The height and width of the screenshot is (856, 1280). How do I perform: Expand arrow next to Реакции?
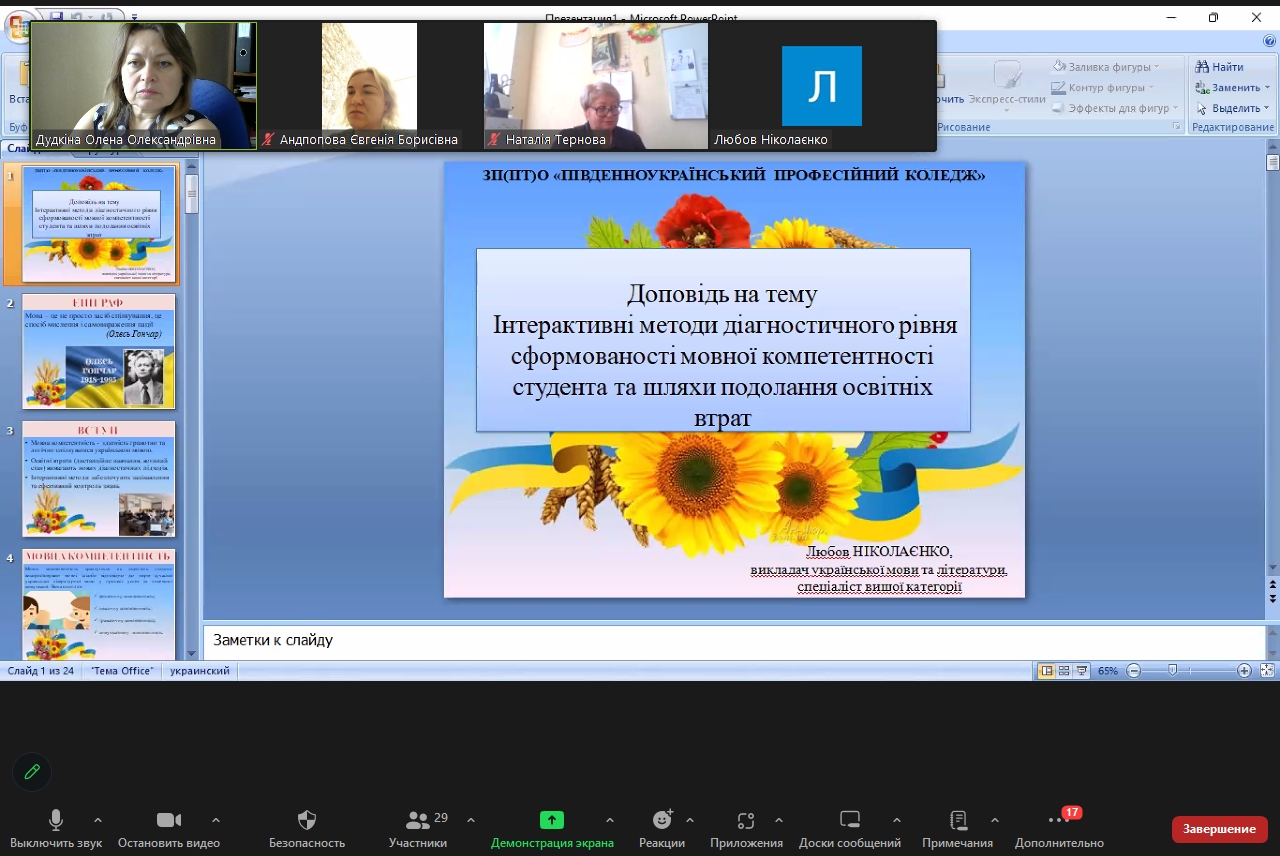690,820
